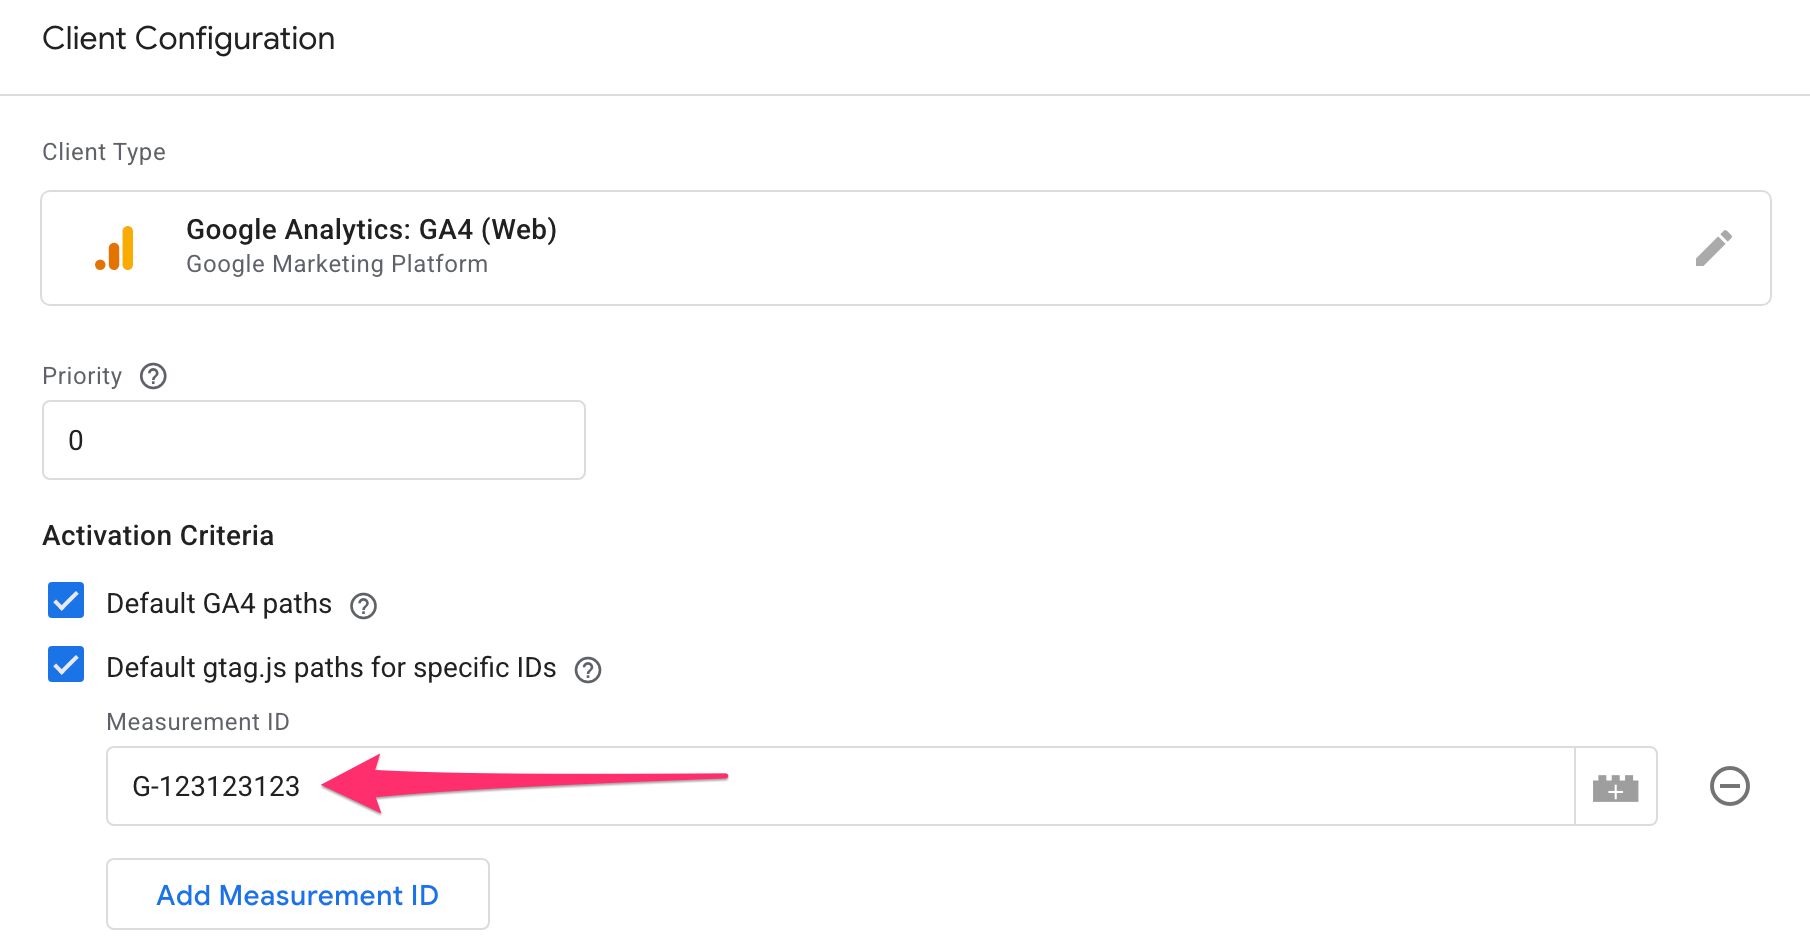Click the Priority label text
Screen dimensions: 1810x950
(82, 376)
